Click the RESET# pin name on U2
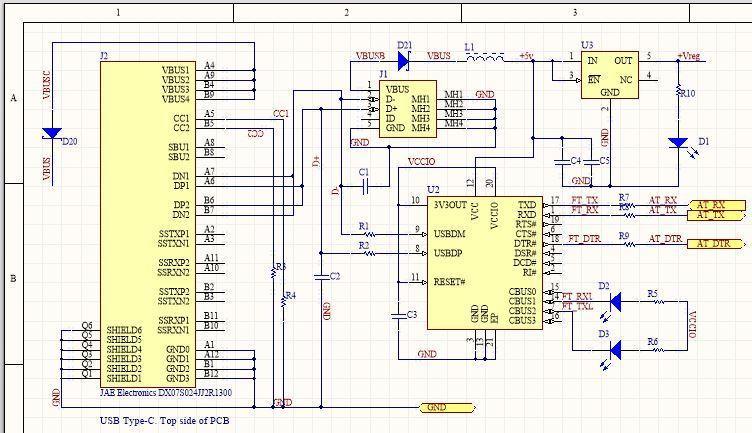 click(x=449, y=281)
